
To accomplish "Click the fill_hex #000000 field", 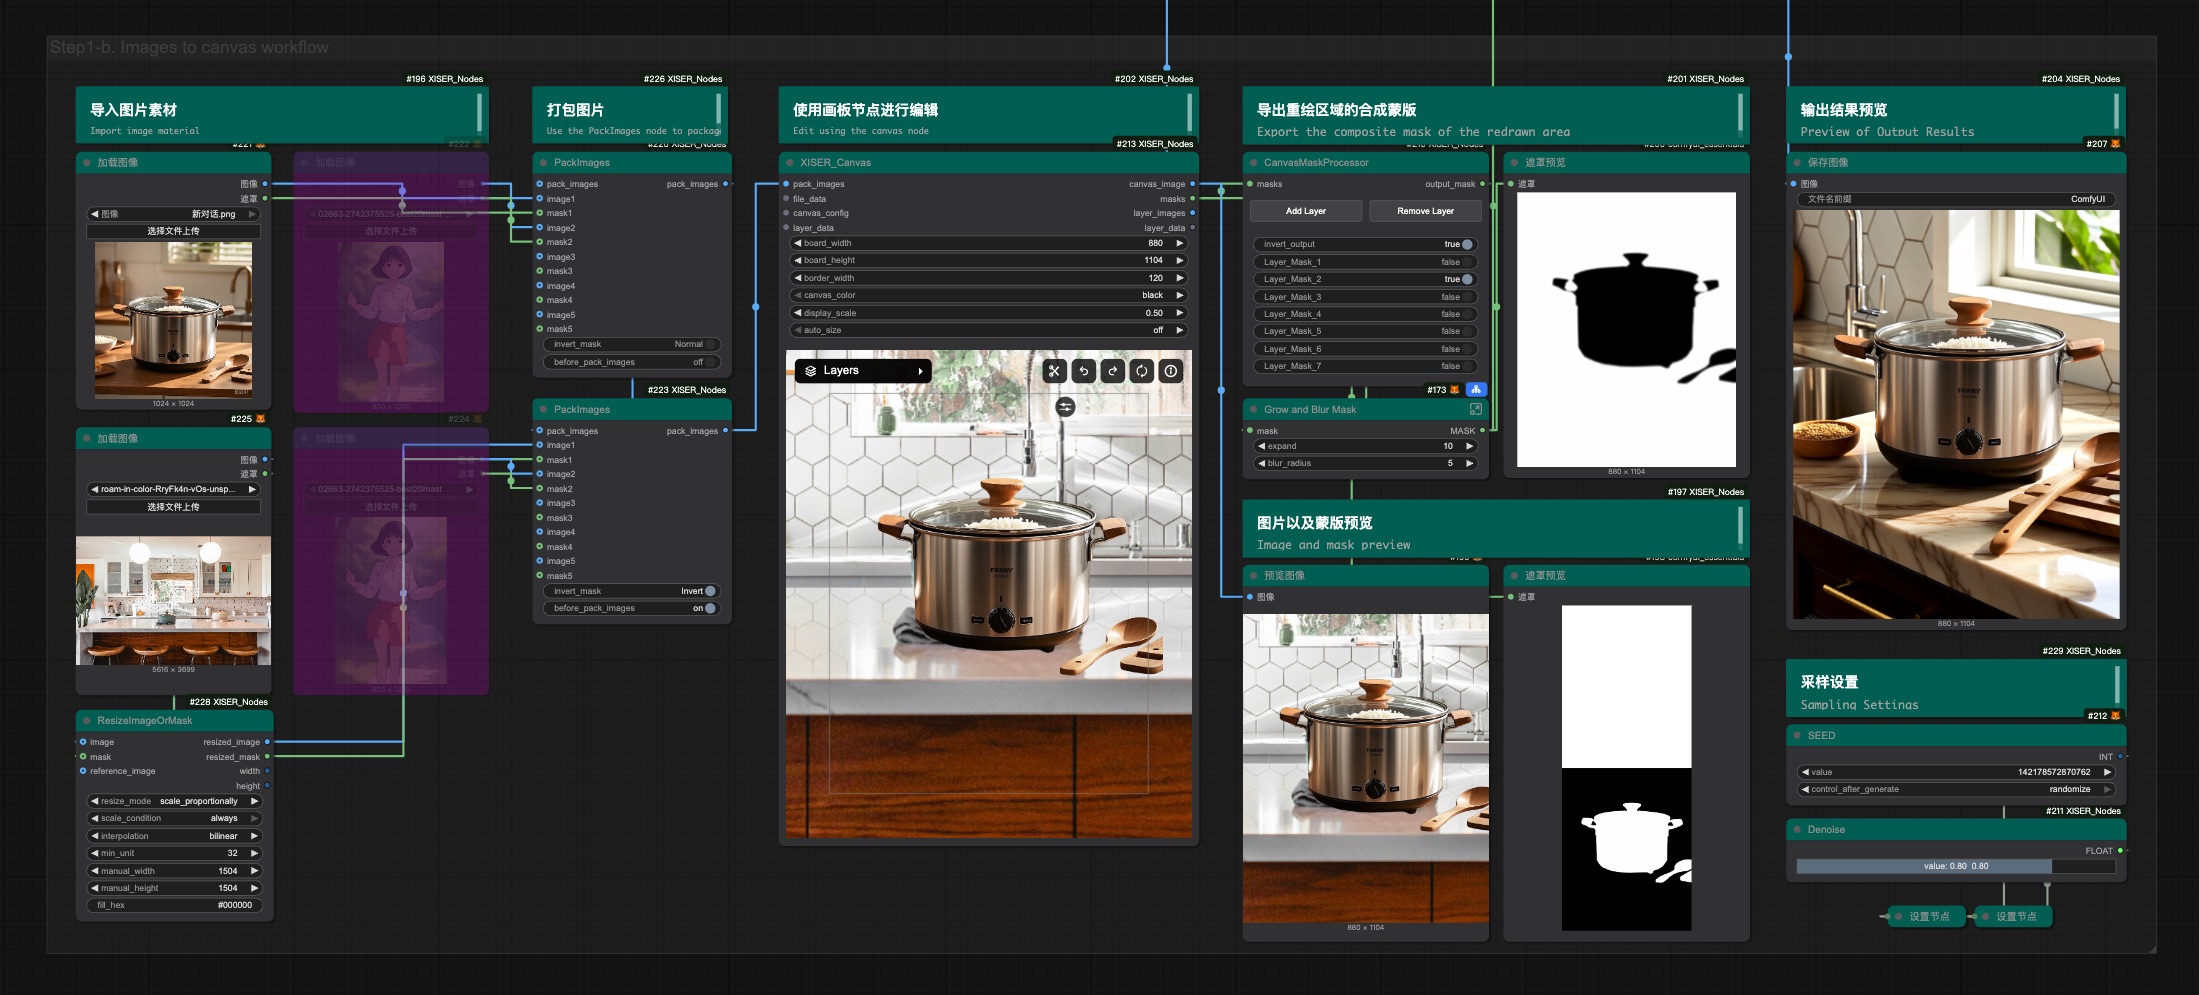I will pos(175,905).
